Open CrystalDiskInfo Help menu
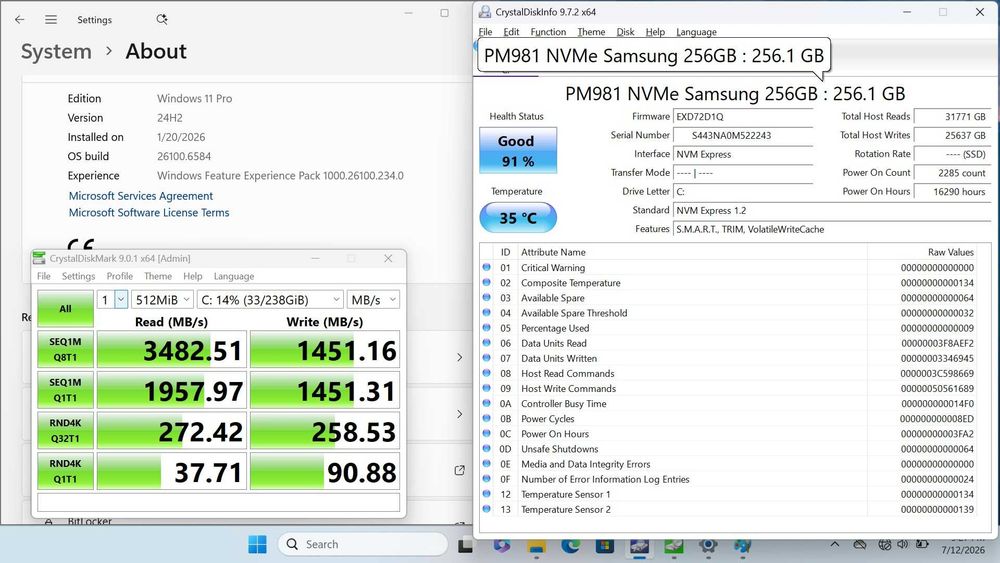Screen dimensions: 1000x563 click(655, 32)
